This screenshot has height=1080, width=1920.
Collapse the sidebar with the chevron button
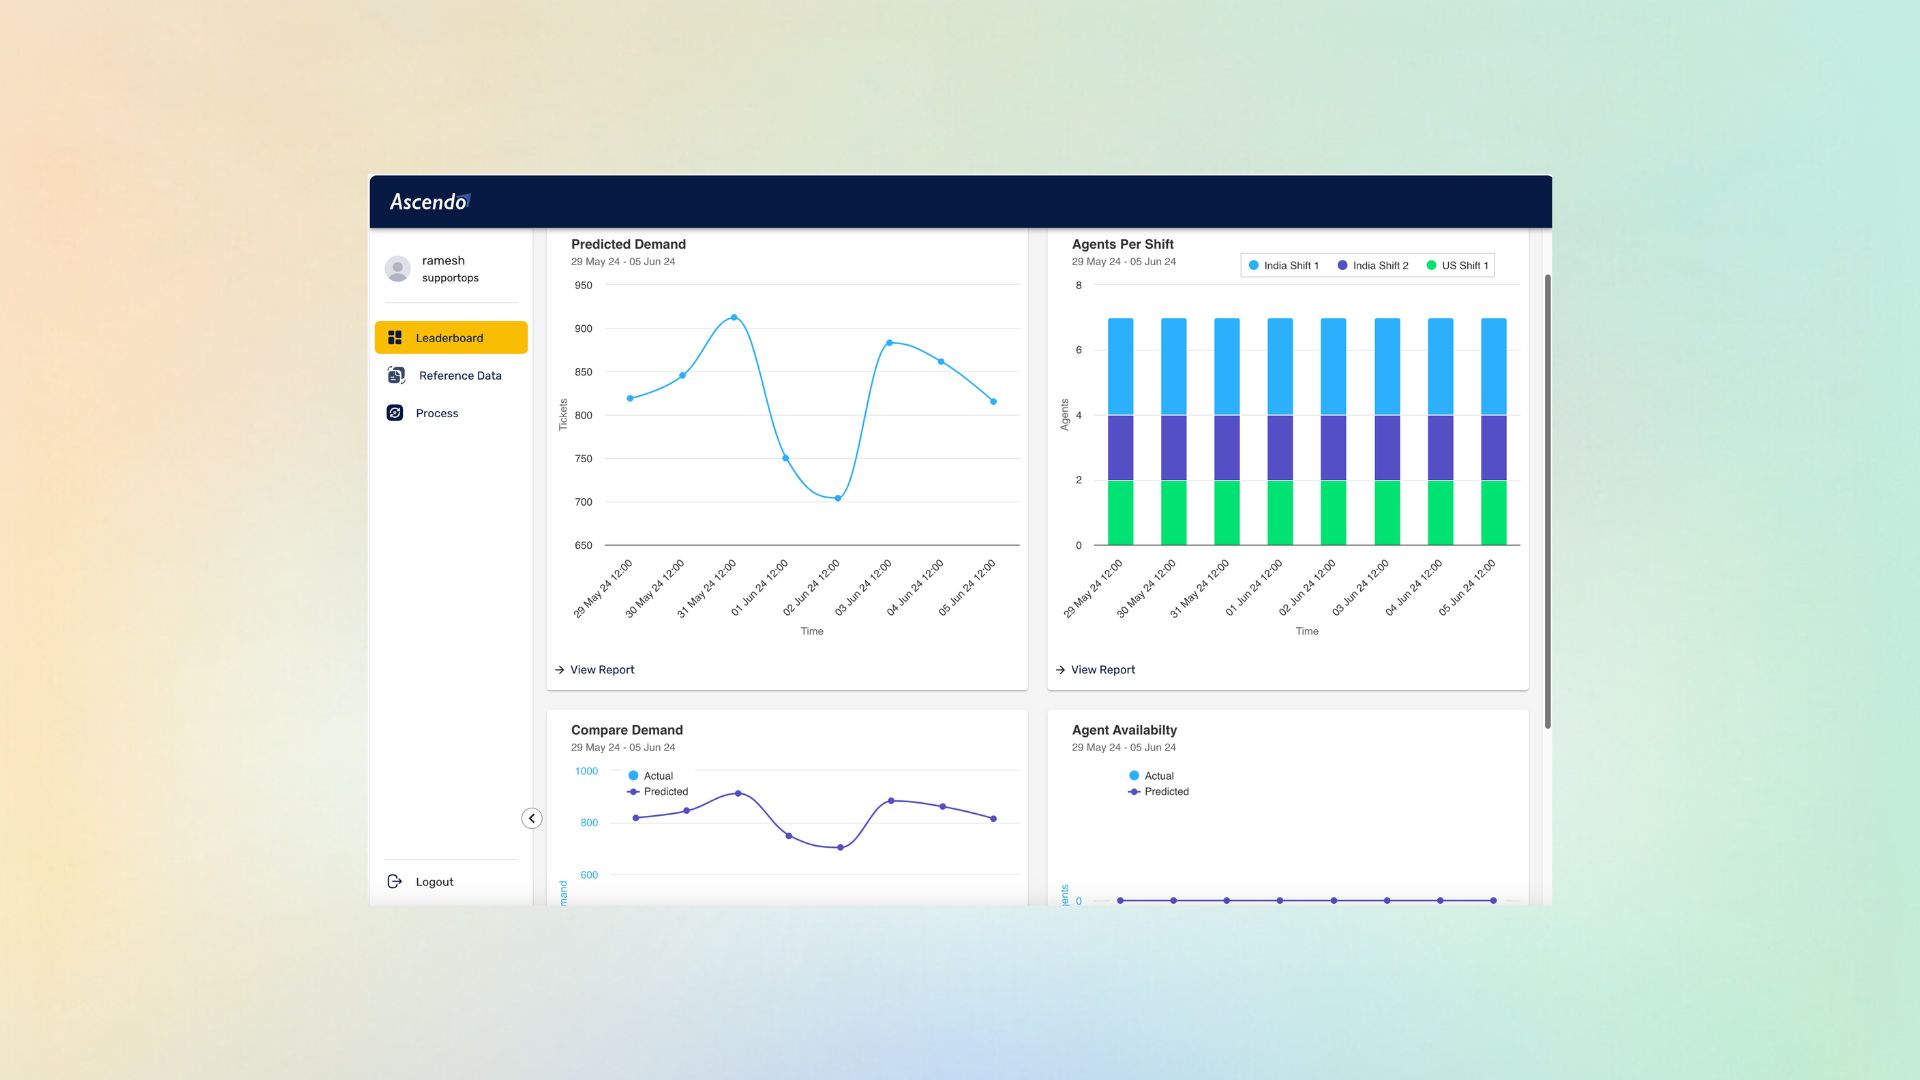pyautogui.click(x=532, y=819)
